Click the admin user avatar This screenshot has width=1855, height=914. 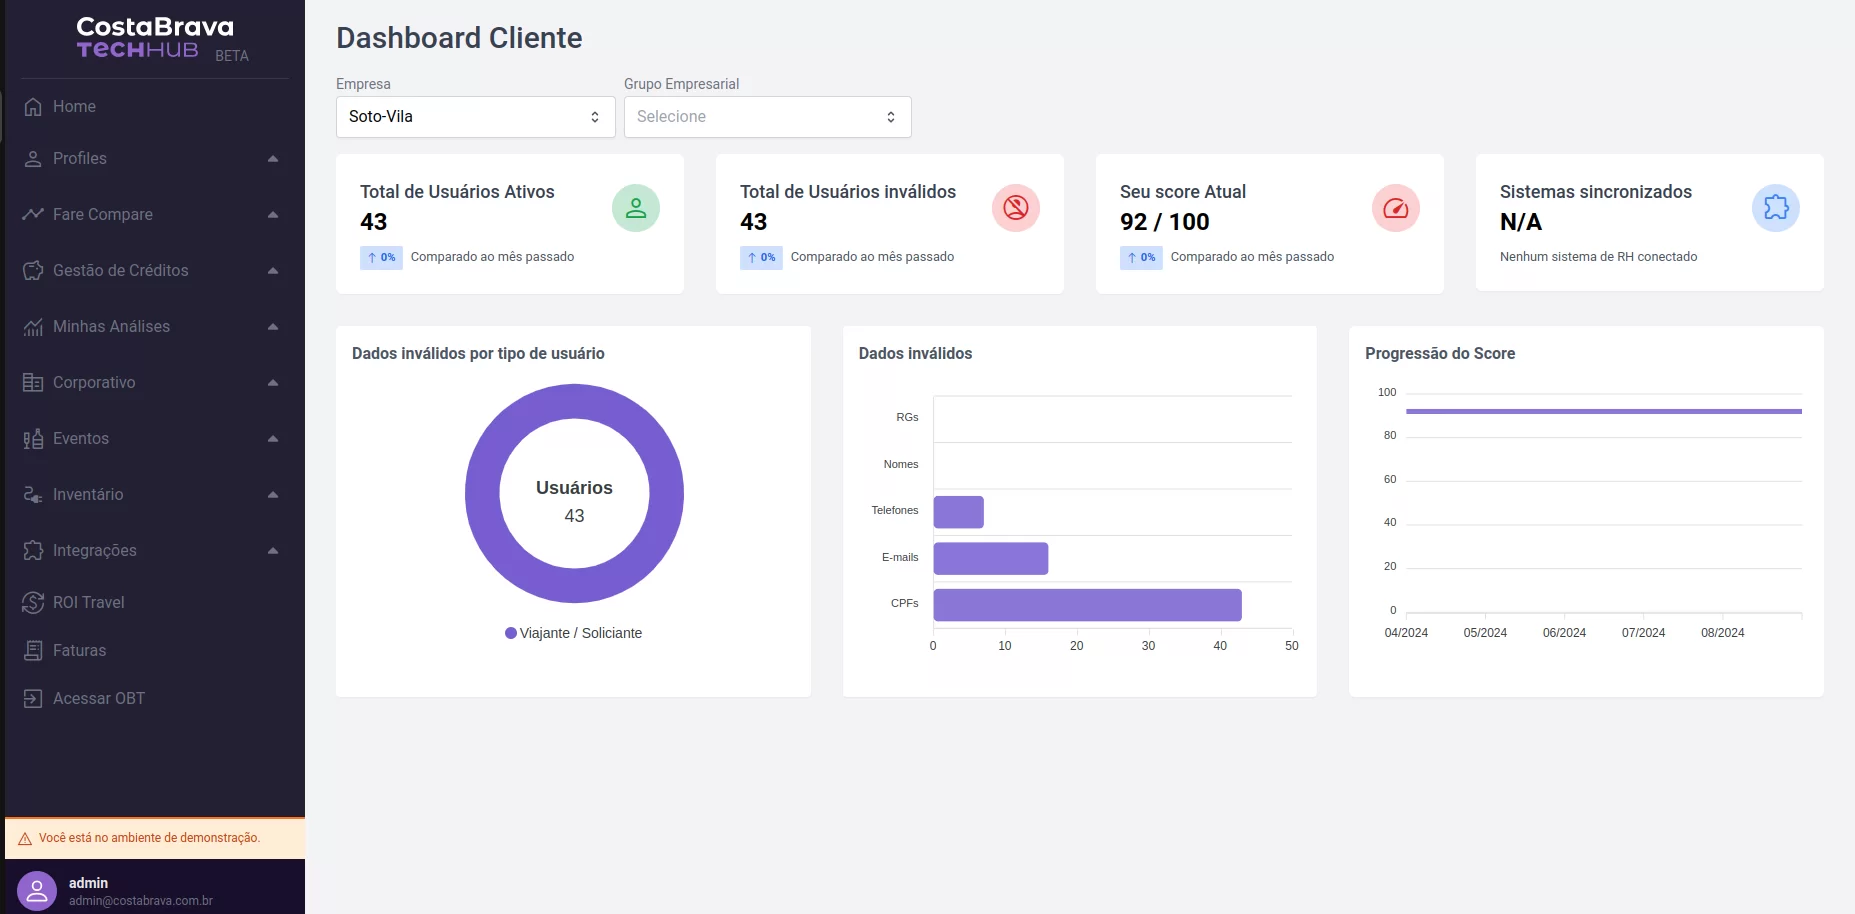click(37, 891)
